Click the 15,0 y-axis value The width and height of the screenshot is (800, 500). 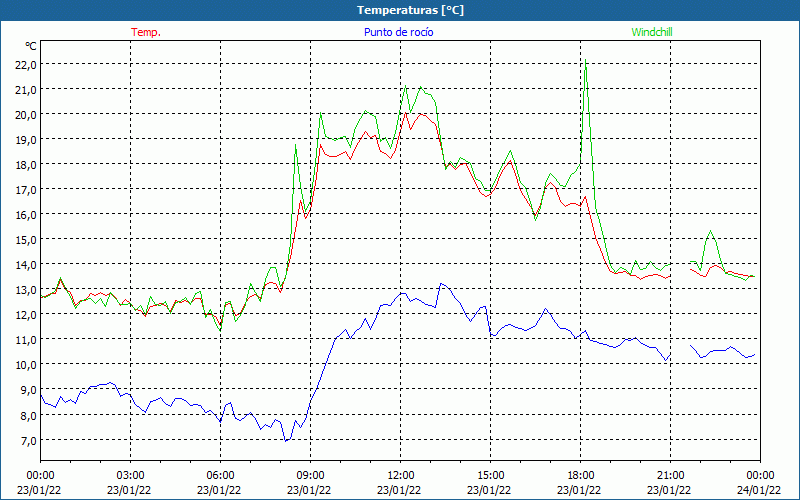click(x=27, y=239)
